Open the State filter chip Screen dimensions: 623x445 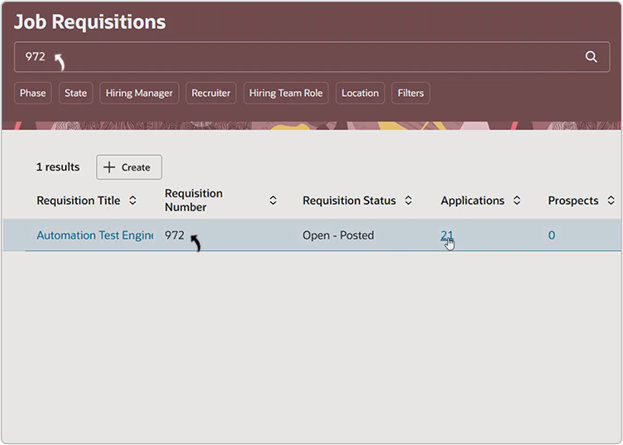75,93
